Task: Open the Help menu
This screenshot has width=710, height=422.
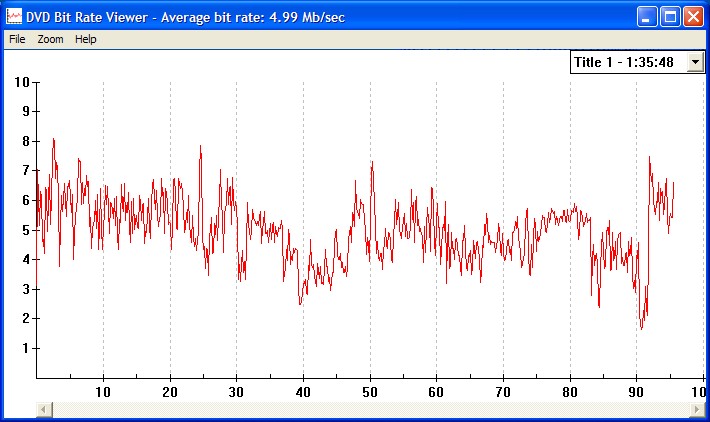Action: [x=86, y=39]
